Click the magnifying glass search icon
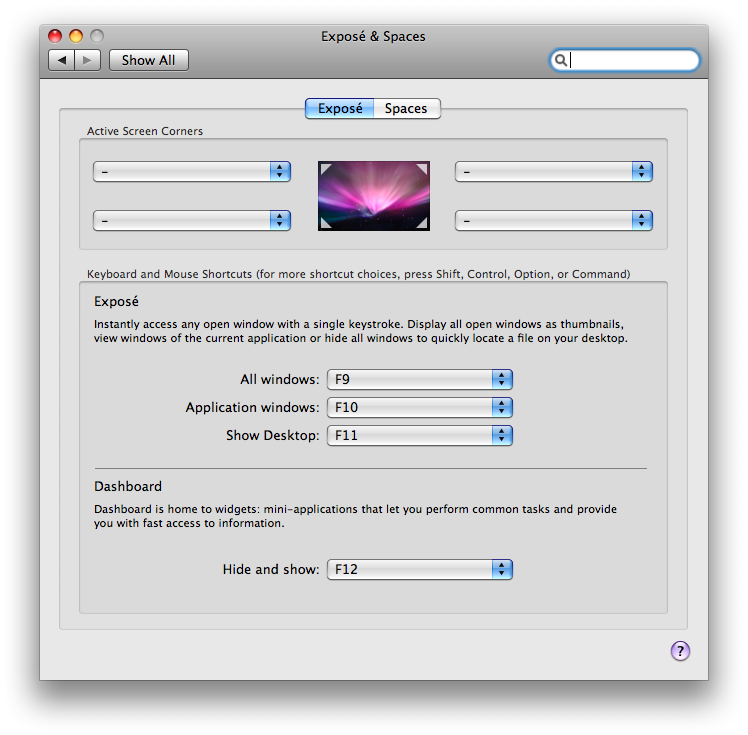The width and height of the screenshot is (748, 735). [561, 60]
